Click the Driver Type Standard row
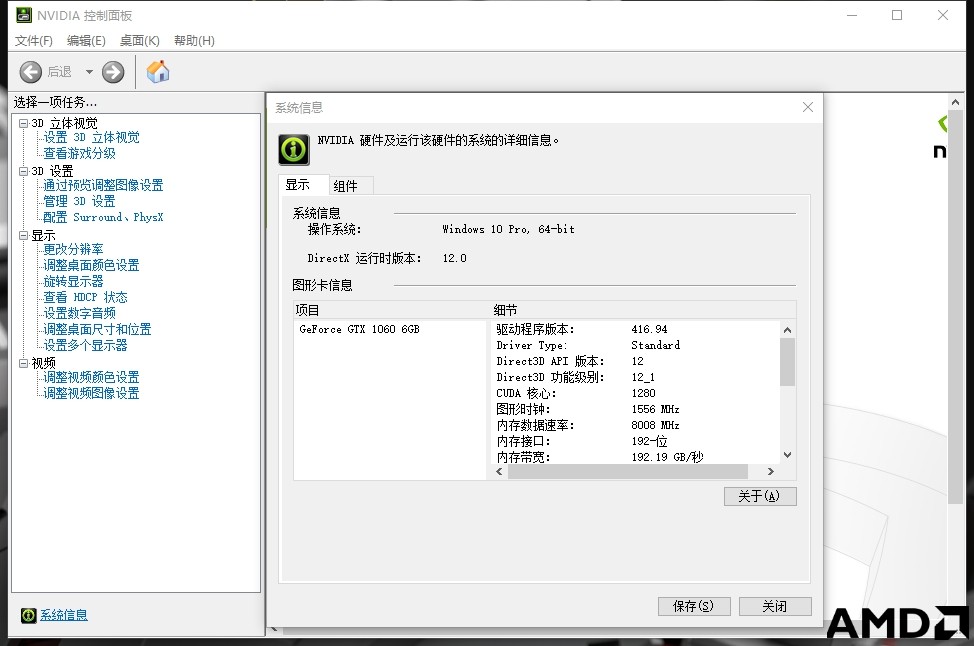 pos(637,345)
